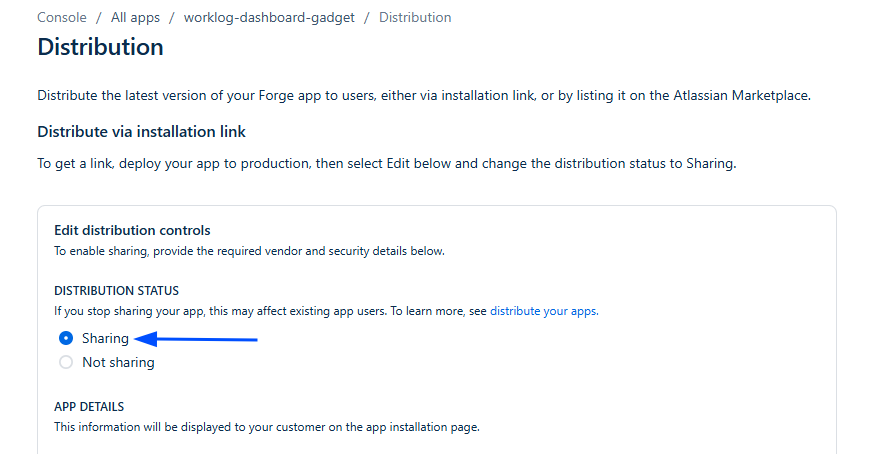This screenshot has width=870, height=454.
Task: Click the Distribution breadcrumb item
Action: [414, 17]
